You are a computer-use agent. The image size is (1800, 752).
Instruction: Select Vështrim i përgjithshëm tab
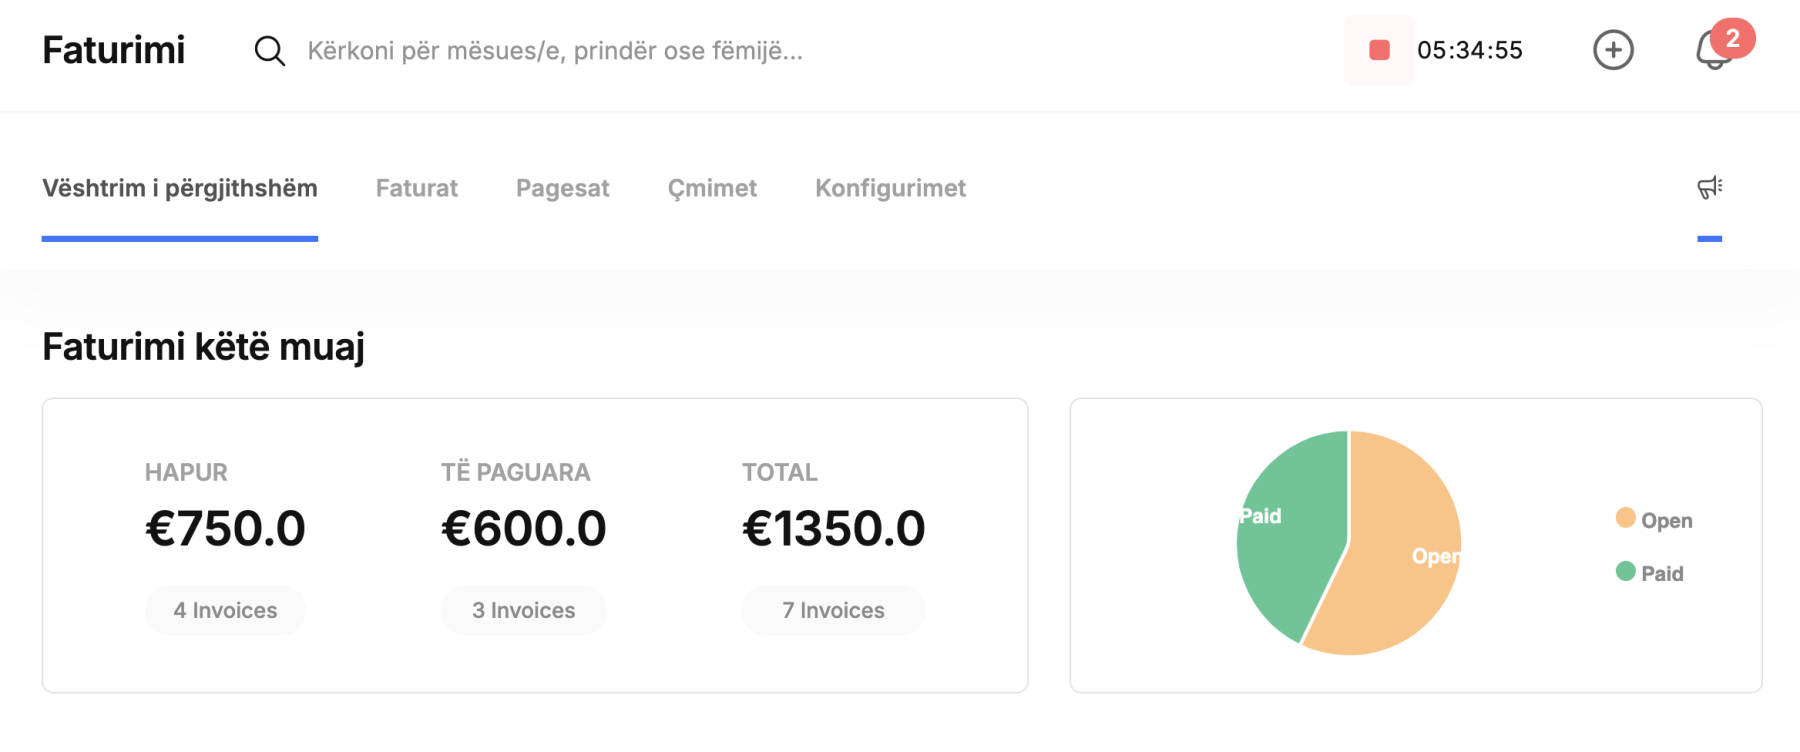(180, 188)
